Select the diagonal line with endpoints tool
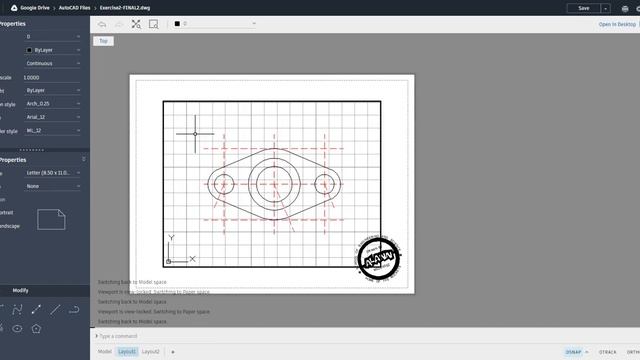640x360 pixels. pyautogui.click(x=36, y=310)
